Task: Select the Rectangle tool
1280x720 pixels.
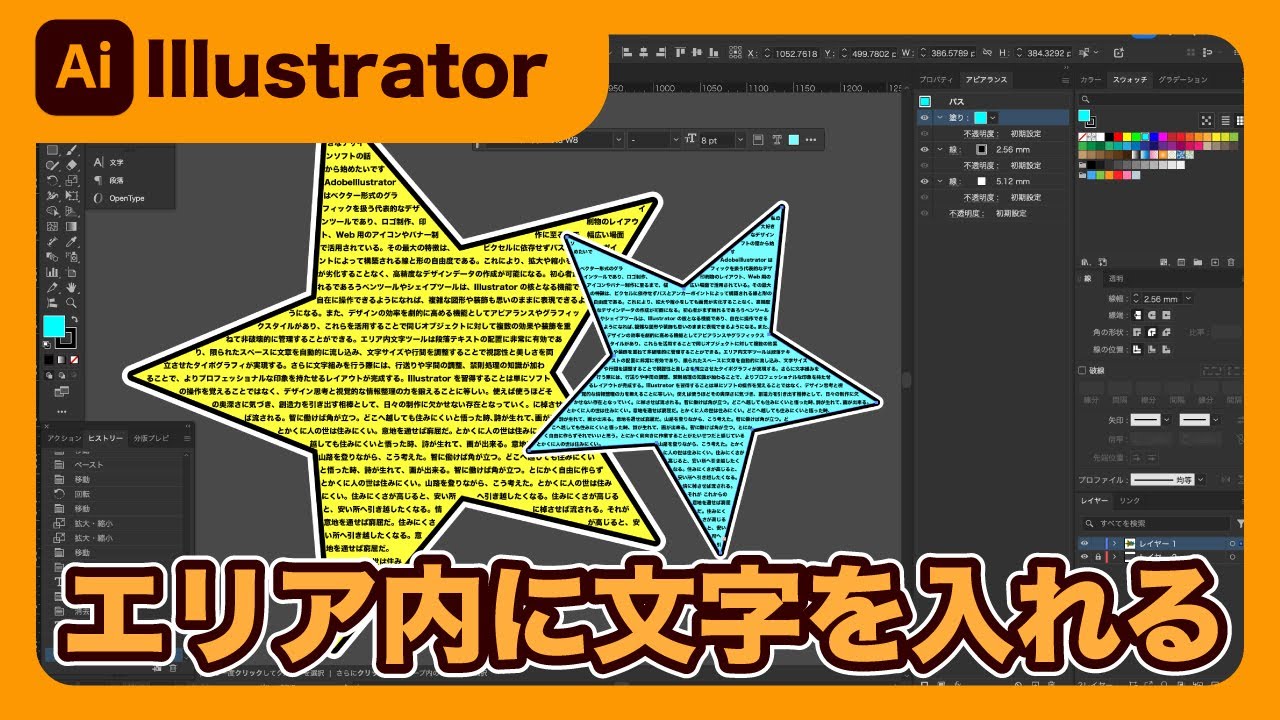Action: (x=52, y=150)
